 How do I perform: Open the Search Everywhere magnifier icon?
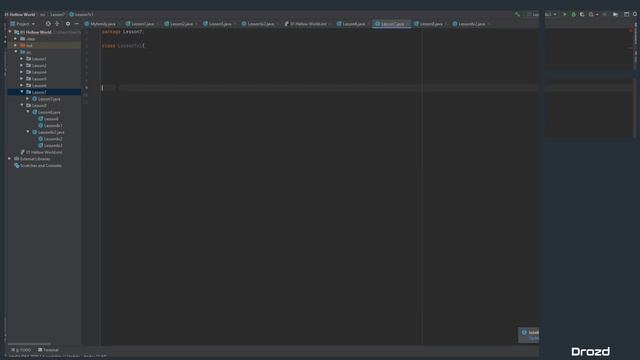point(635,14)
